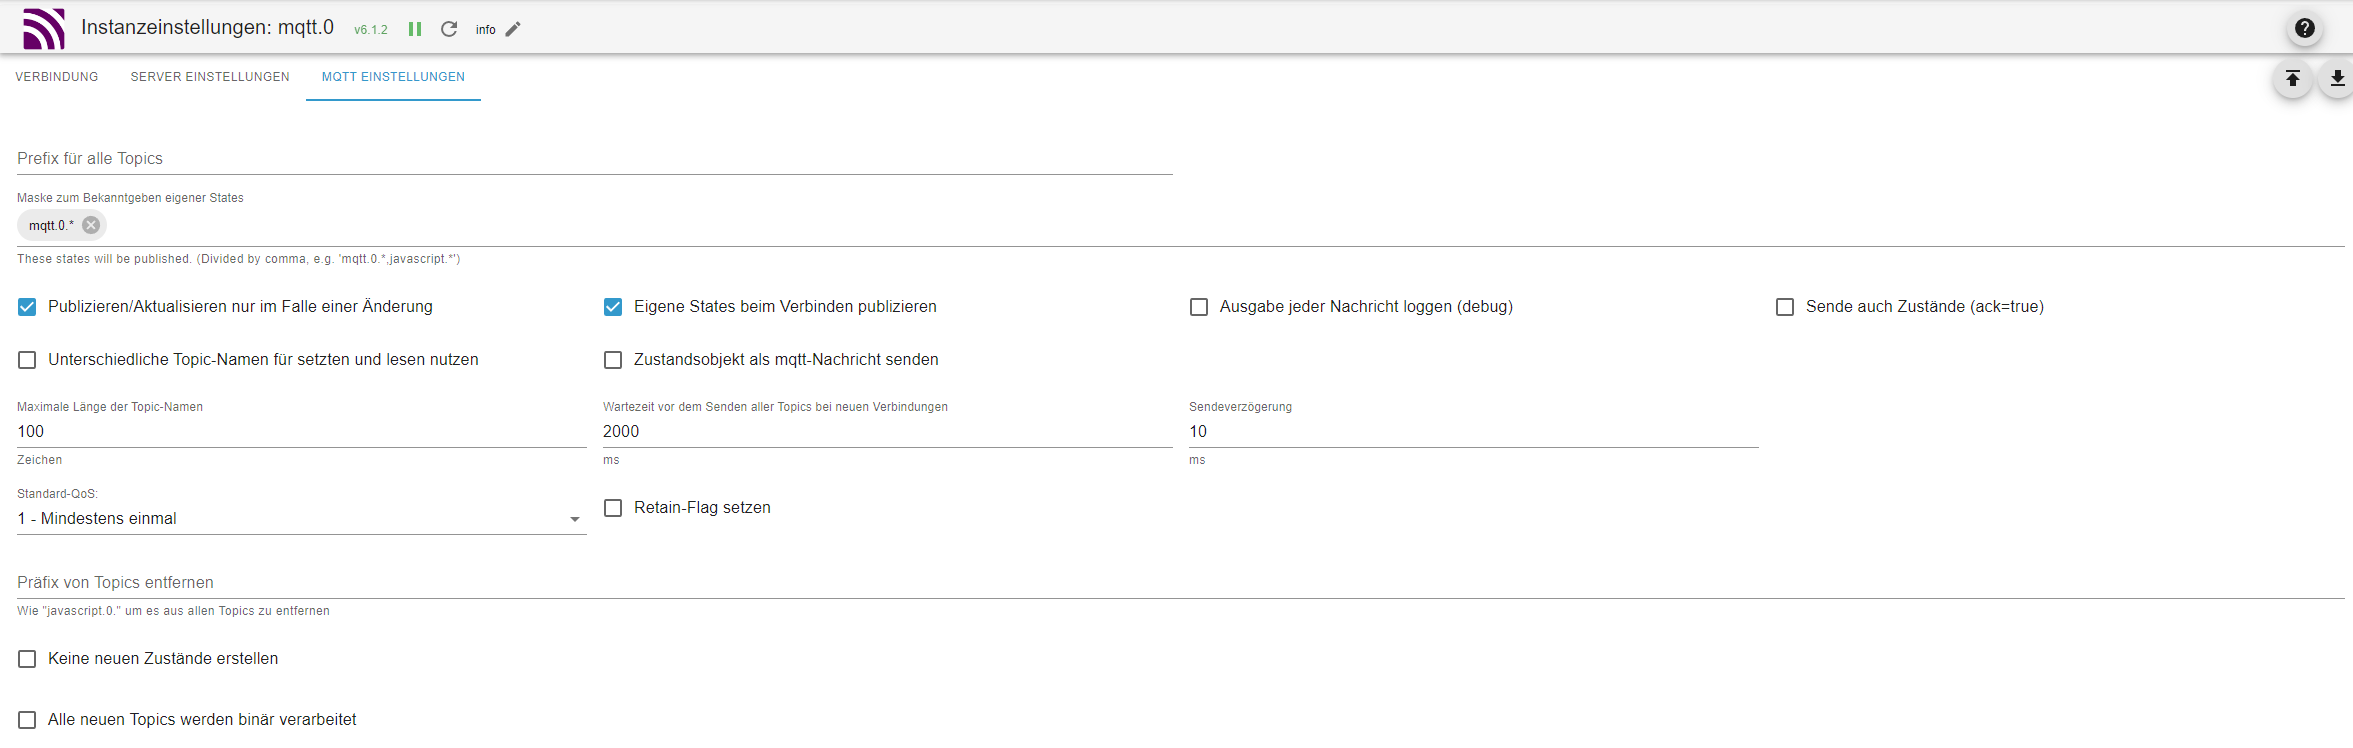Toggle Publizieren/Aktualisieren nur im Falle einer Änderung
The image size is (2353, 748).
point(27,307)
